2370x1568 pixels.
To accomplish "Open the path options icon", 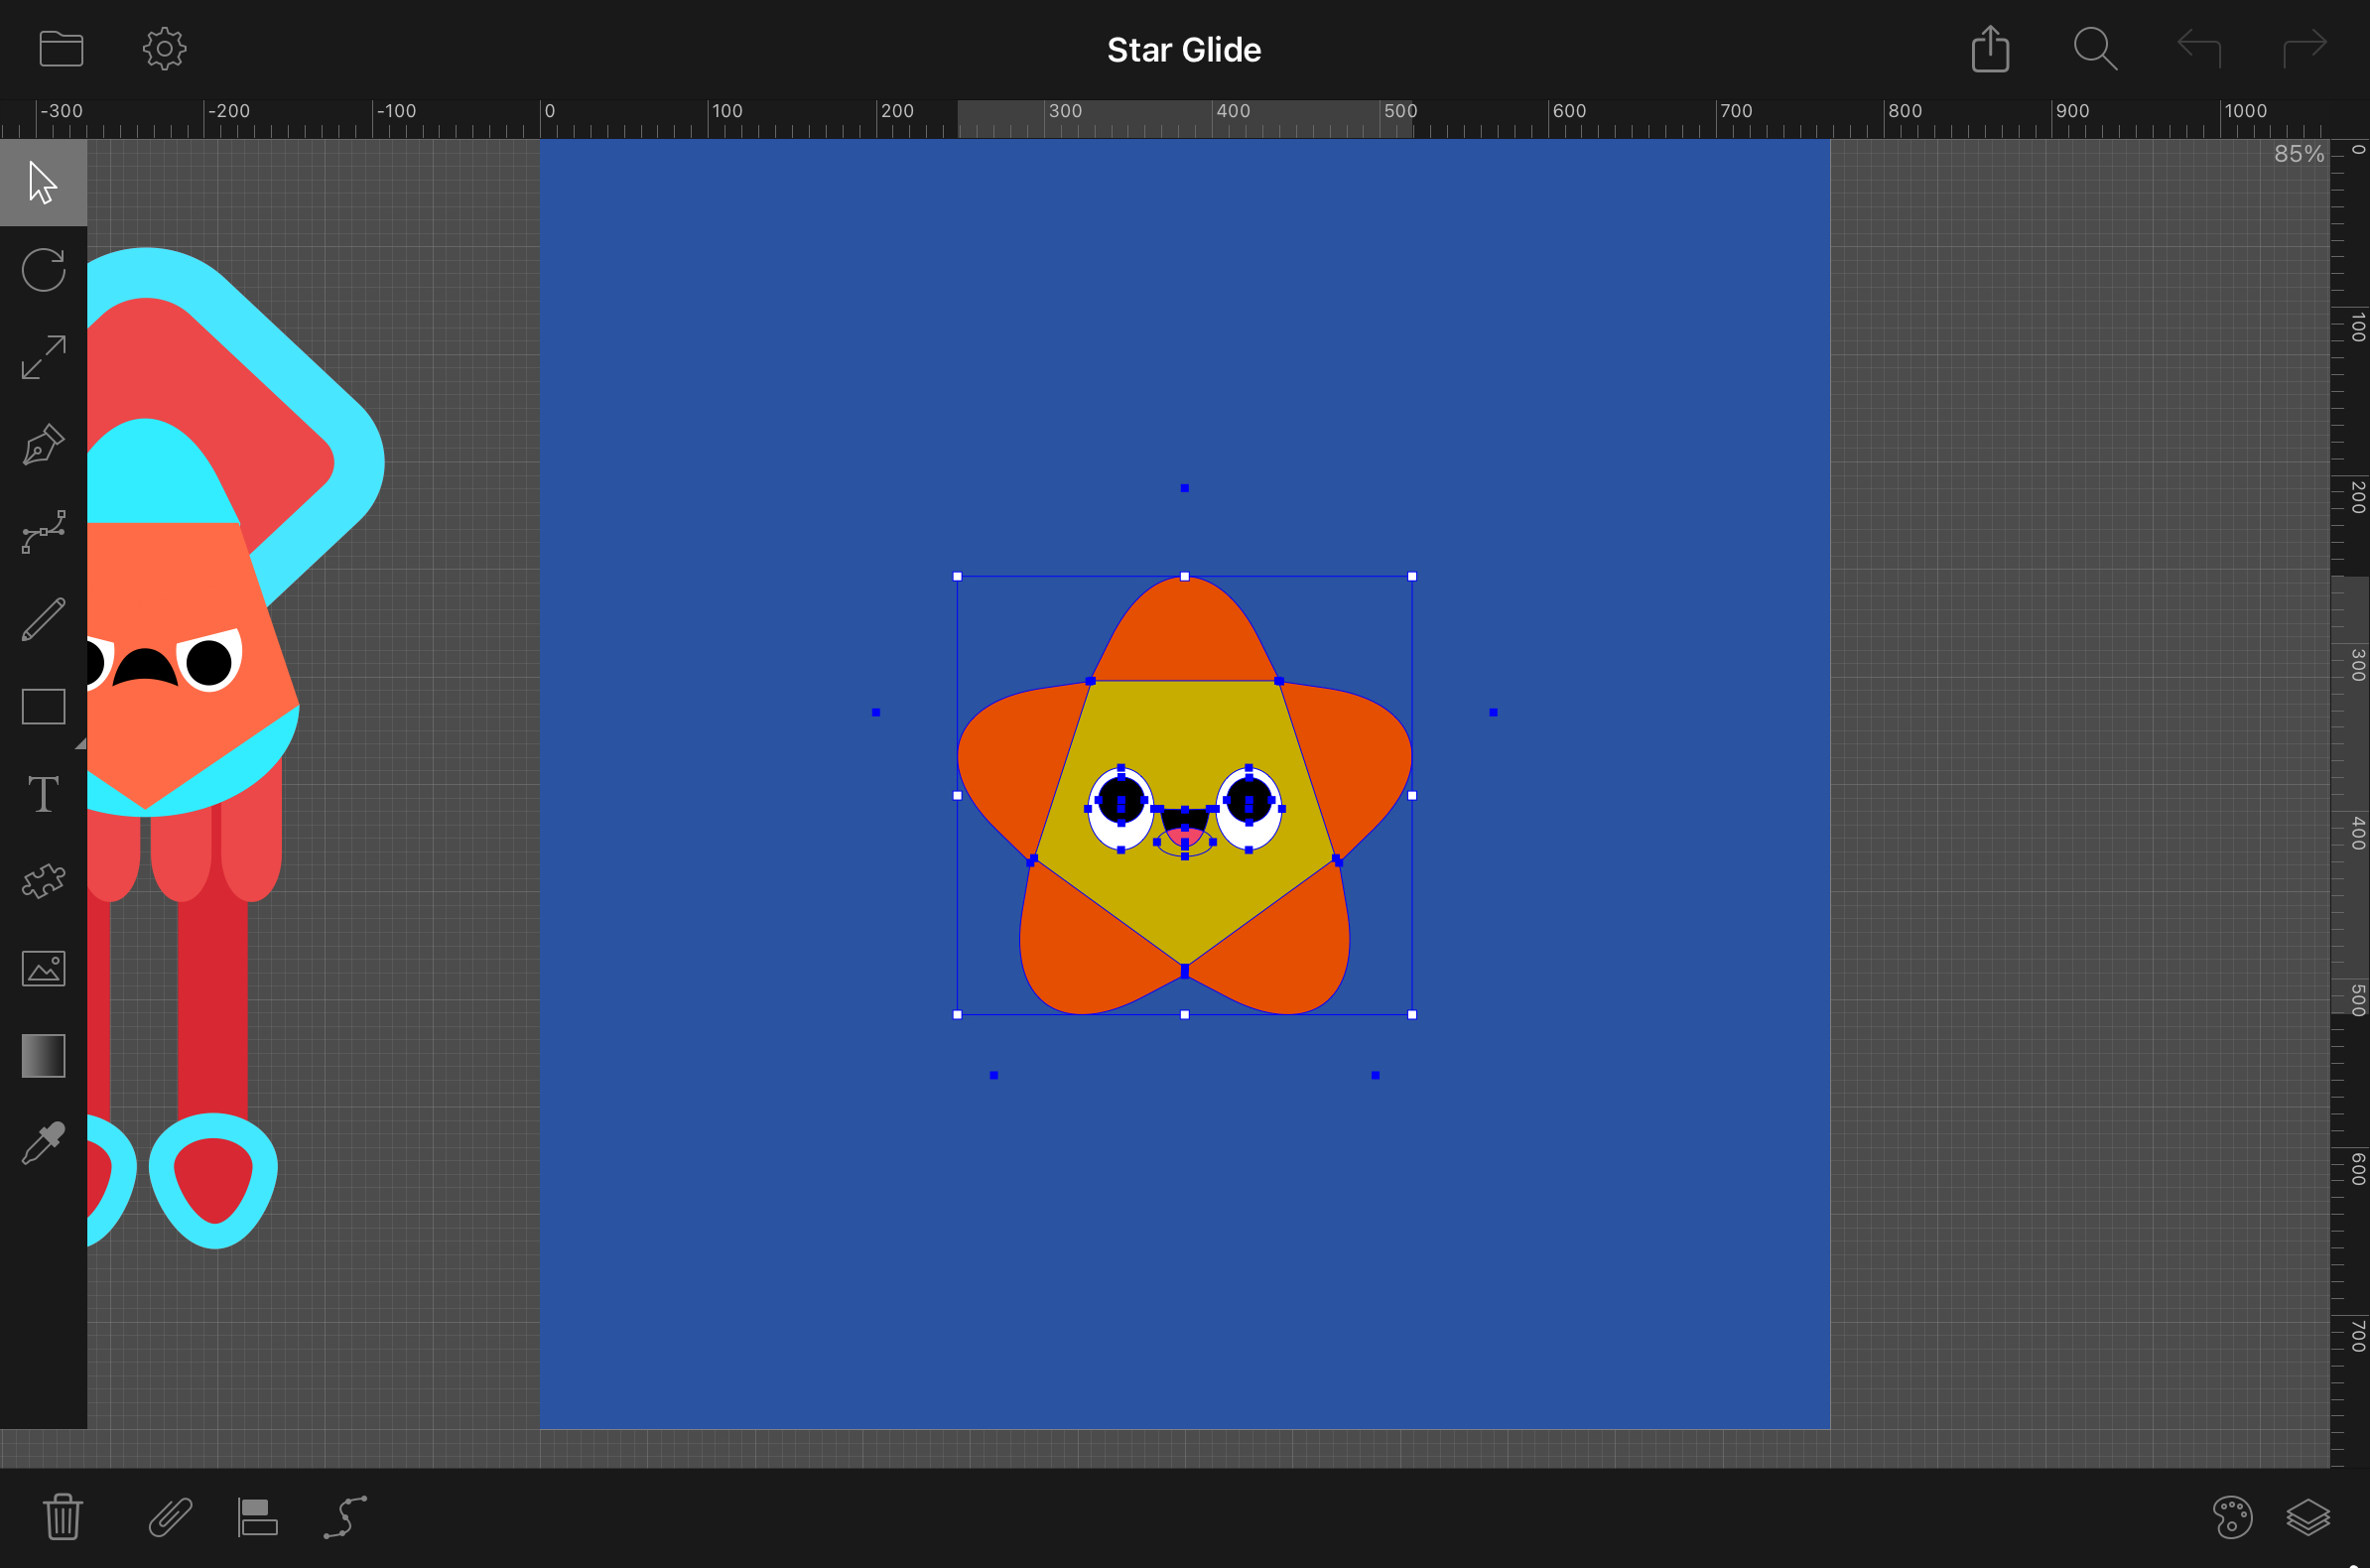I will (x=345, y=1517).
